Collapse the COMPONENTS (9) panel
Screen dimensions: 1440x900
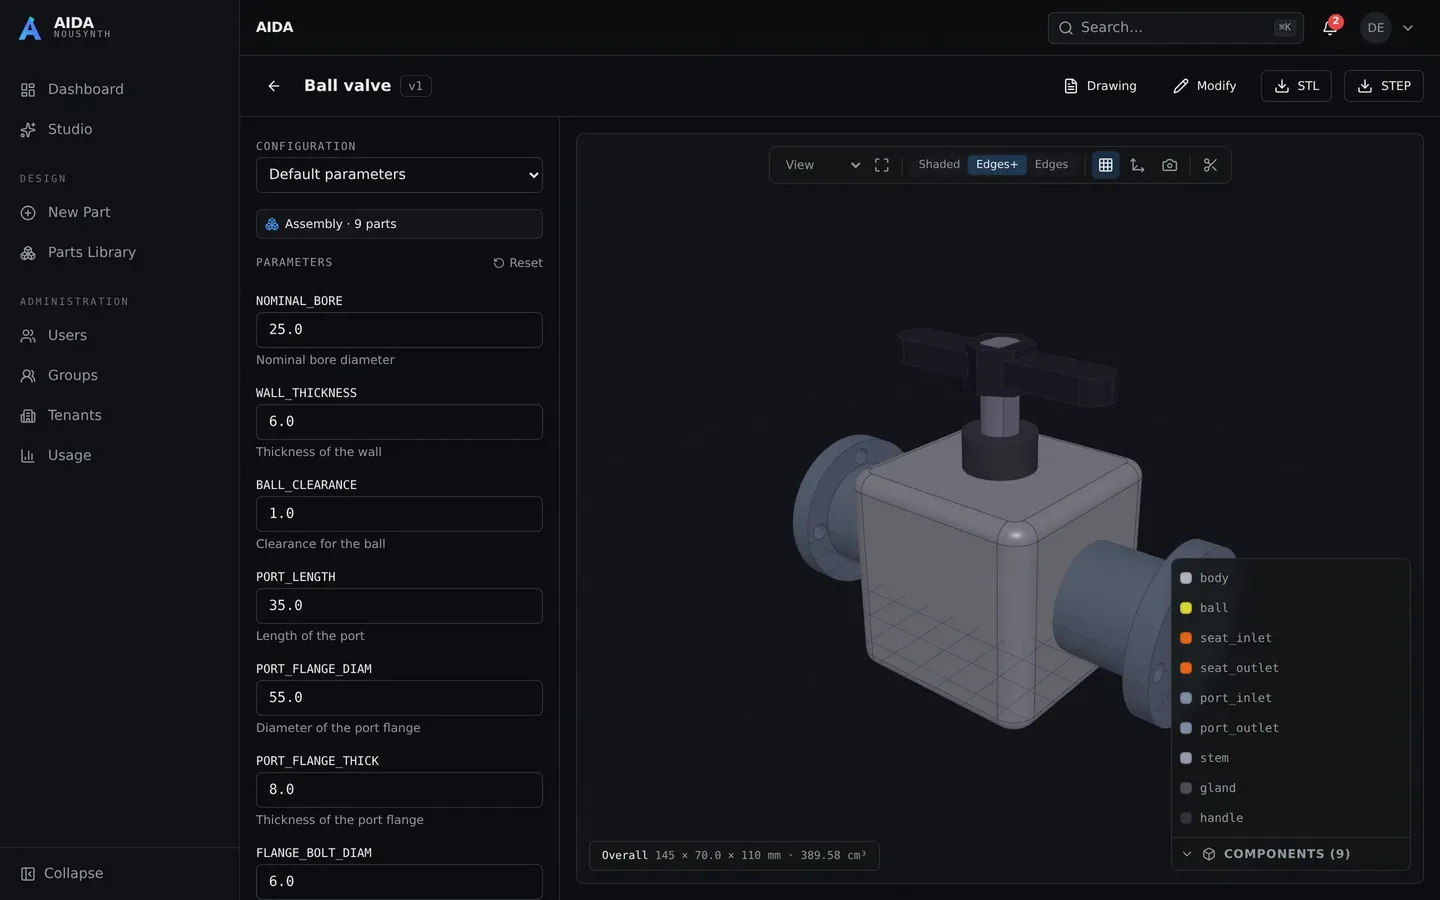click(x=1291, y=854)
